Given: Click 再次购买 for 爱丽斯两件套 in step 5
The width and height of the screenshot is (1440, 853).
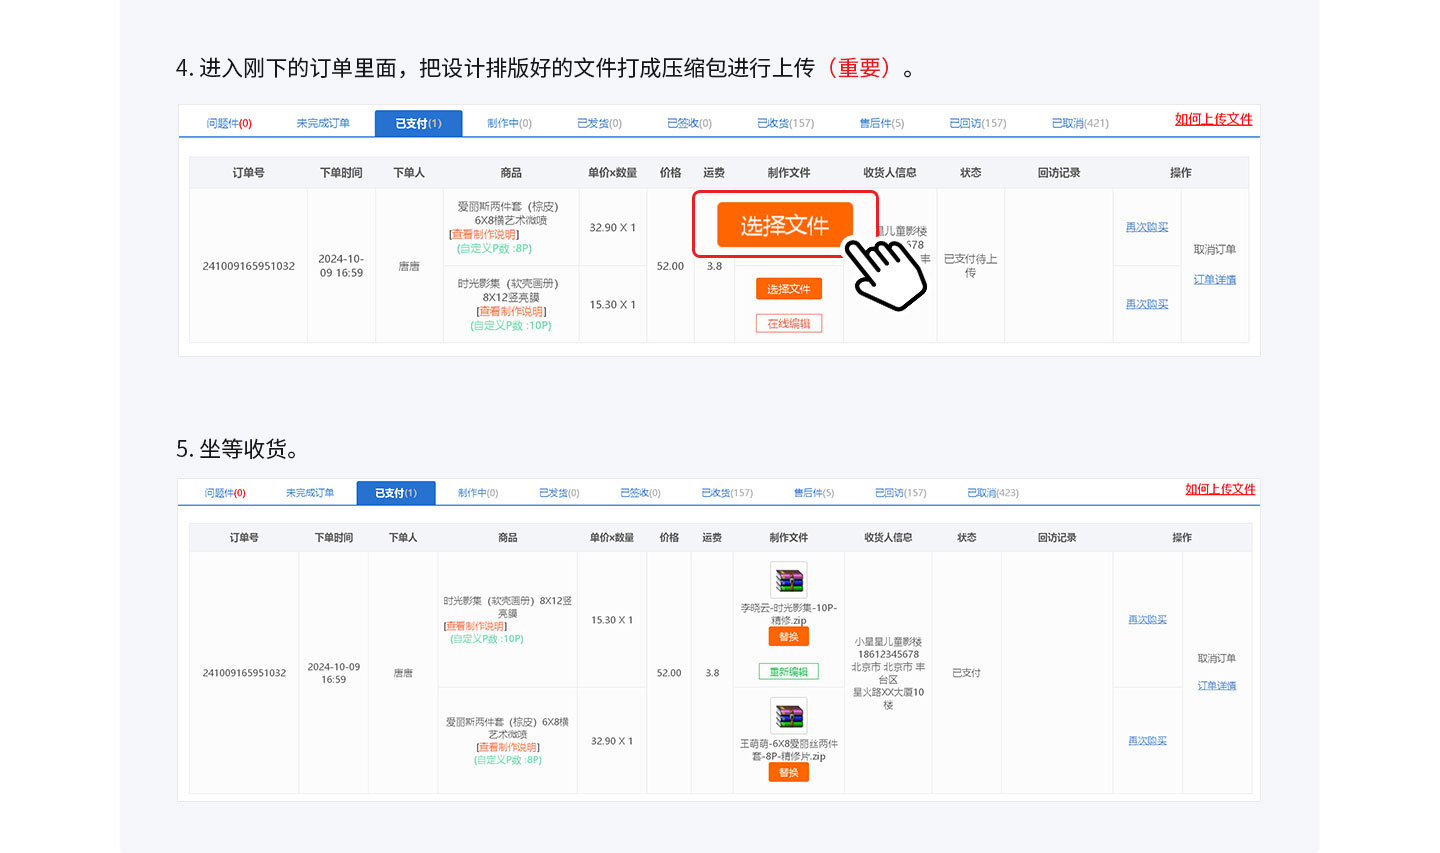Looking at the screenshot, I should [1147, 741].
